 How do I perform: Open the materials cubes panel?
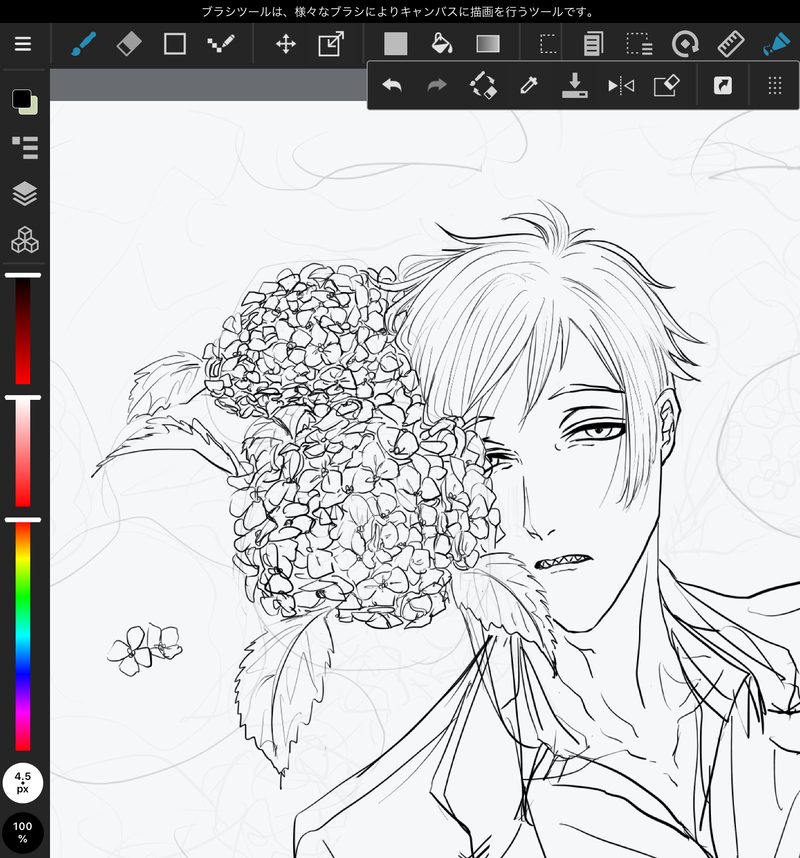click(25, 240)
